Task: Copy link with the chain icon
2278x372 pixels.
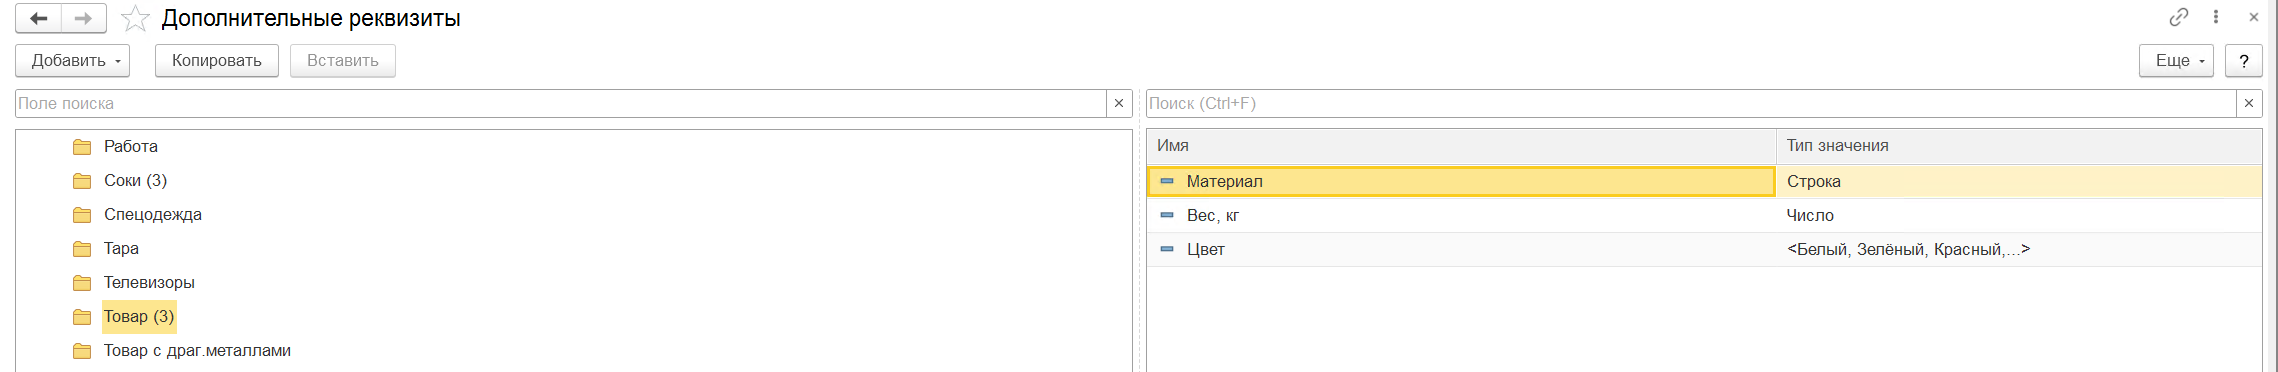Action: pyautogui.click(x=2178, y=17)
